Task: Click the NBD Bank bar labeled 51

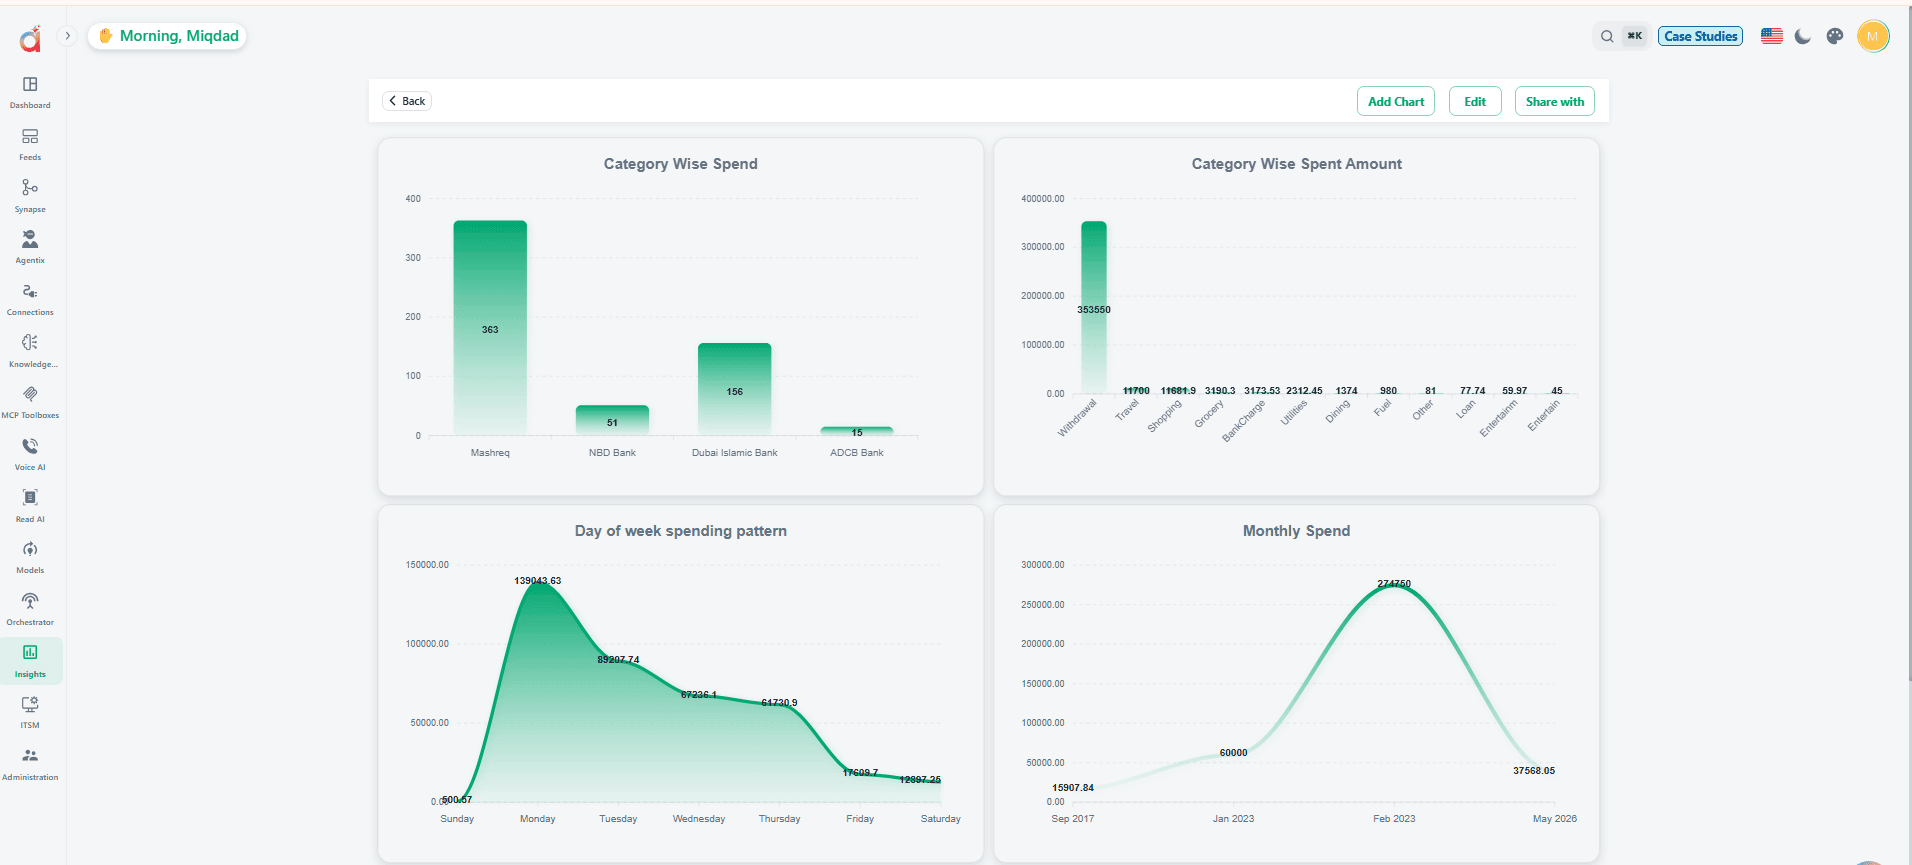Action: (612, 420)
